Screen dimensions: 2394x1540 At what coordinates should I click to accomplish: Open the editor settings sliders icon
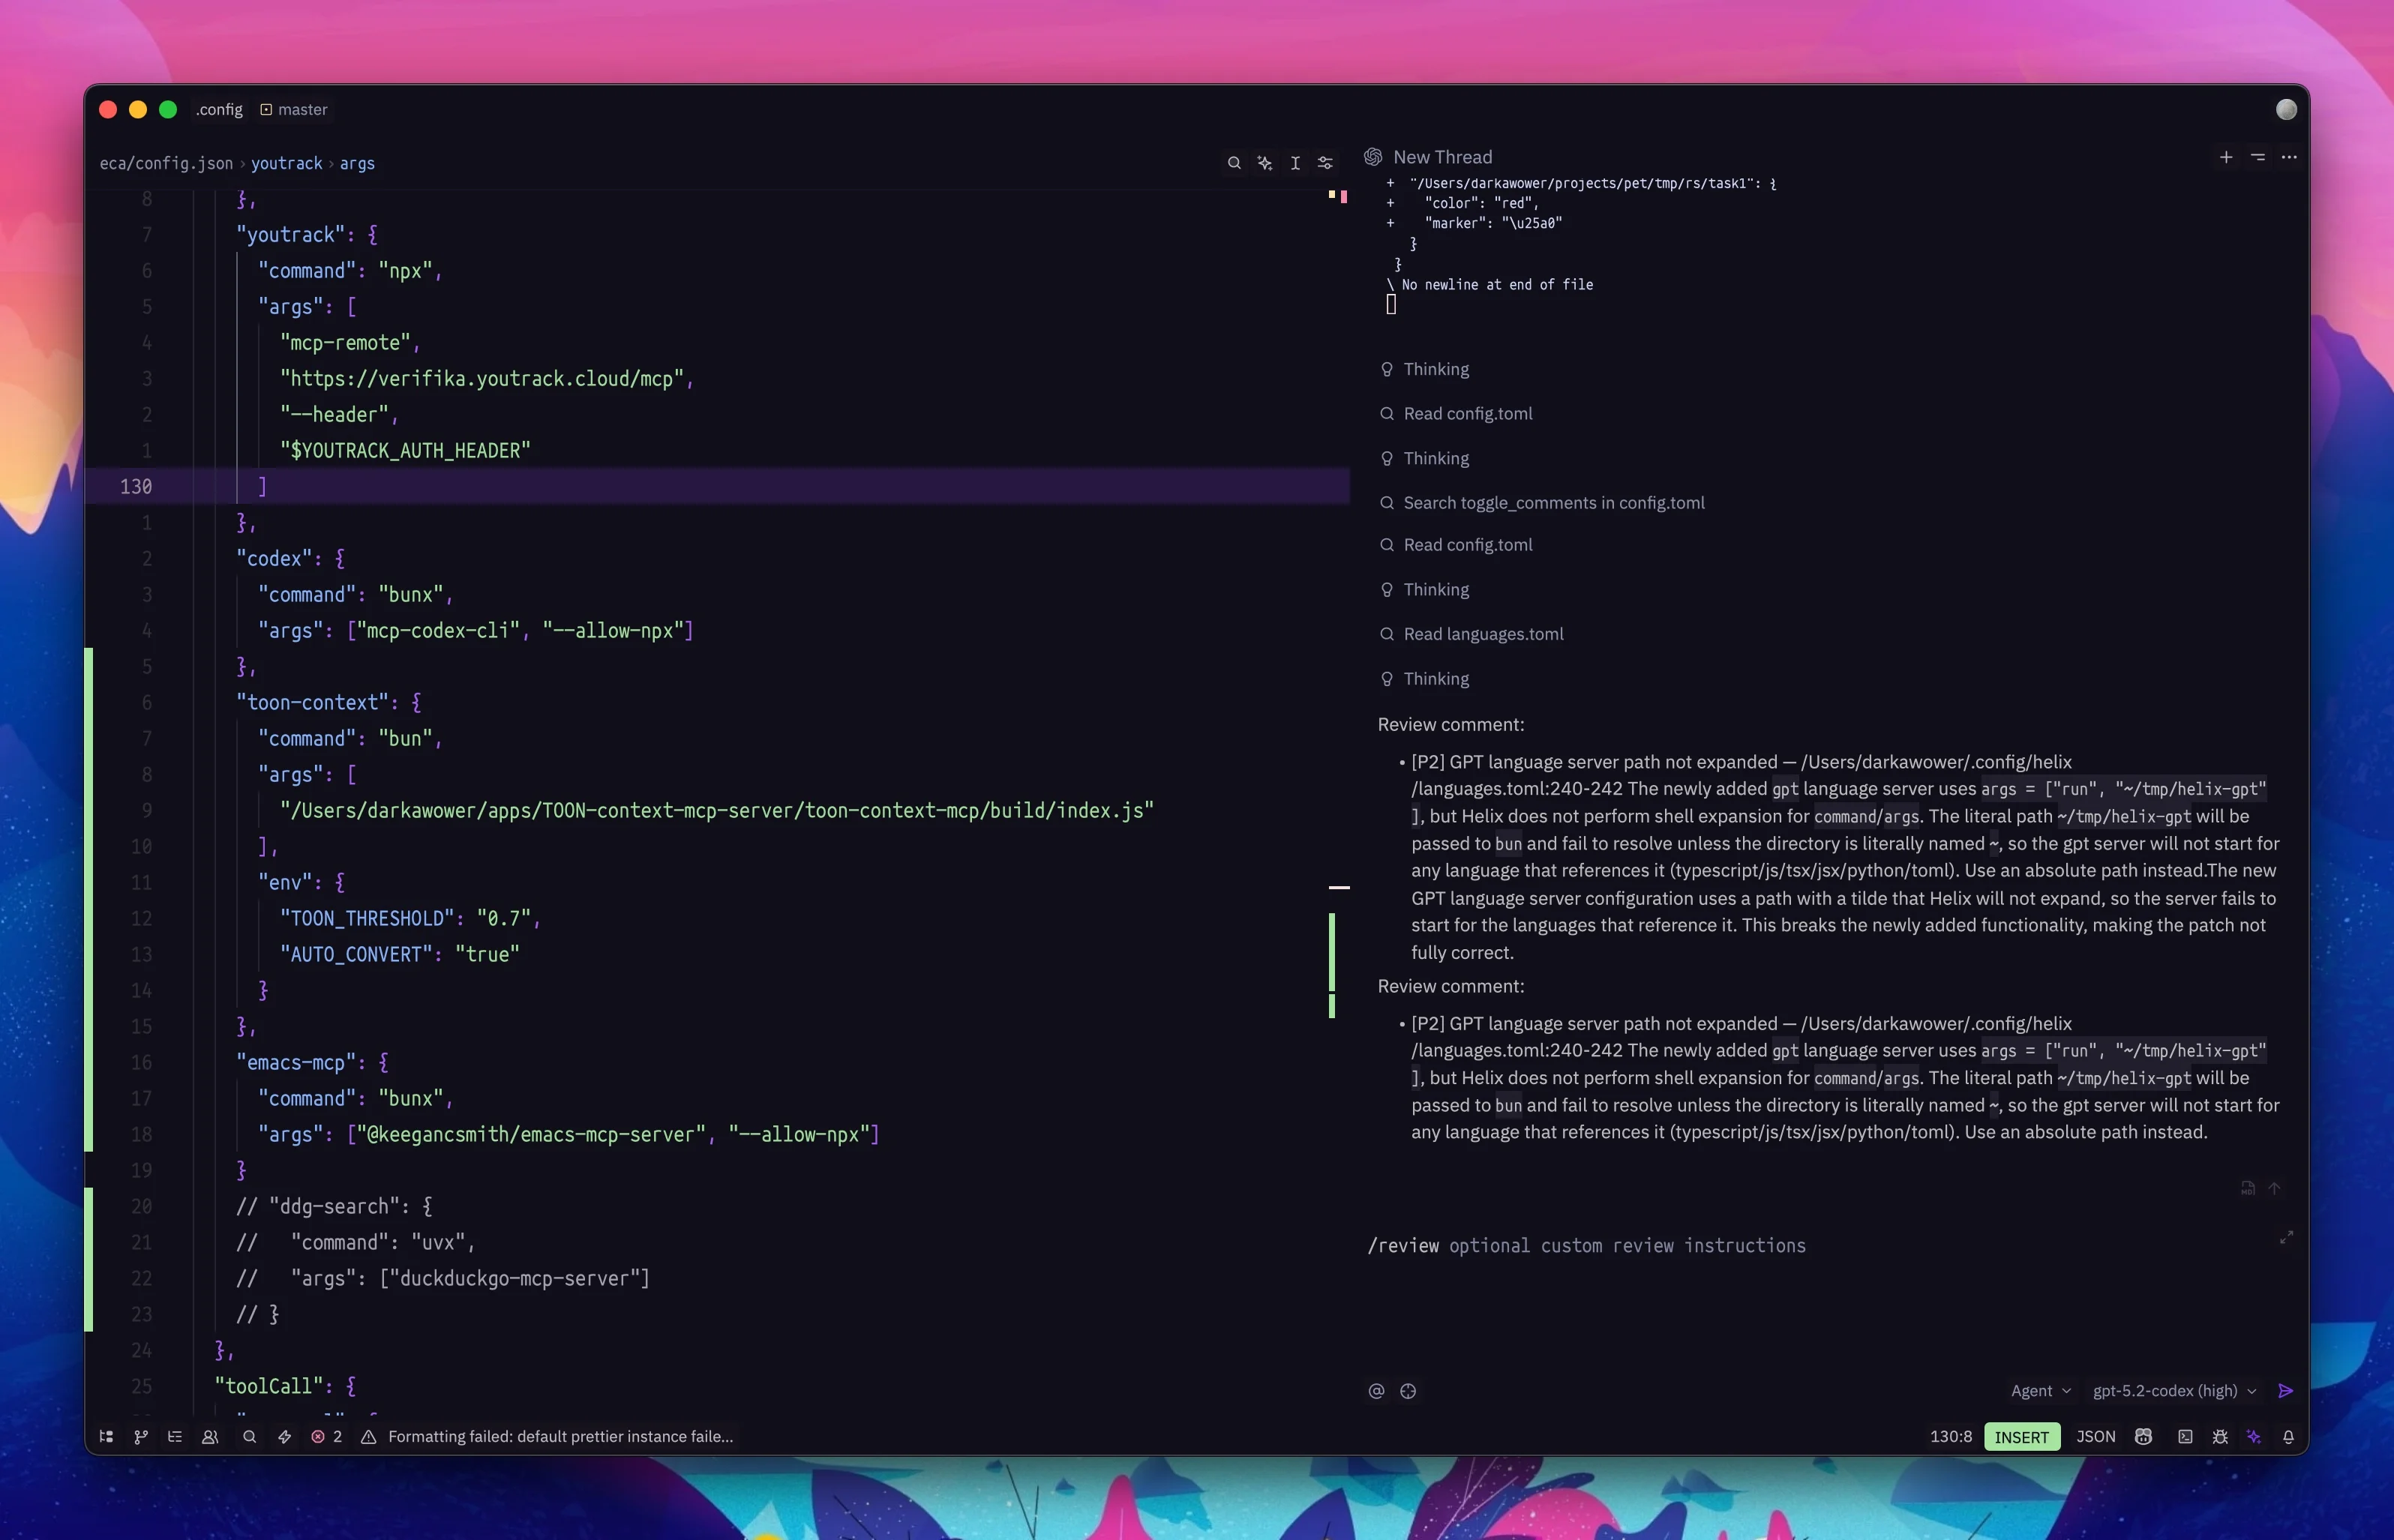(1326, 162)
